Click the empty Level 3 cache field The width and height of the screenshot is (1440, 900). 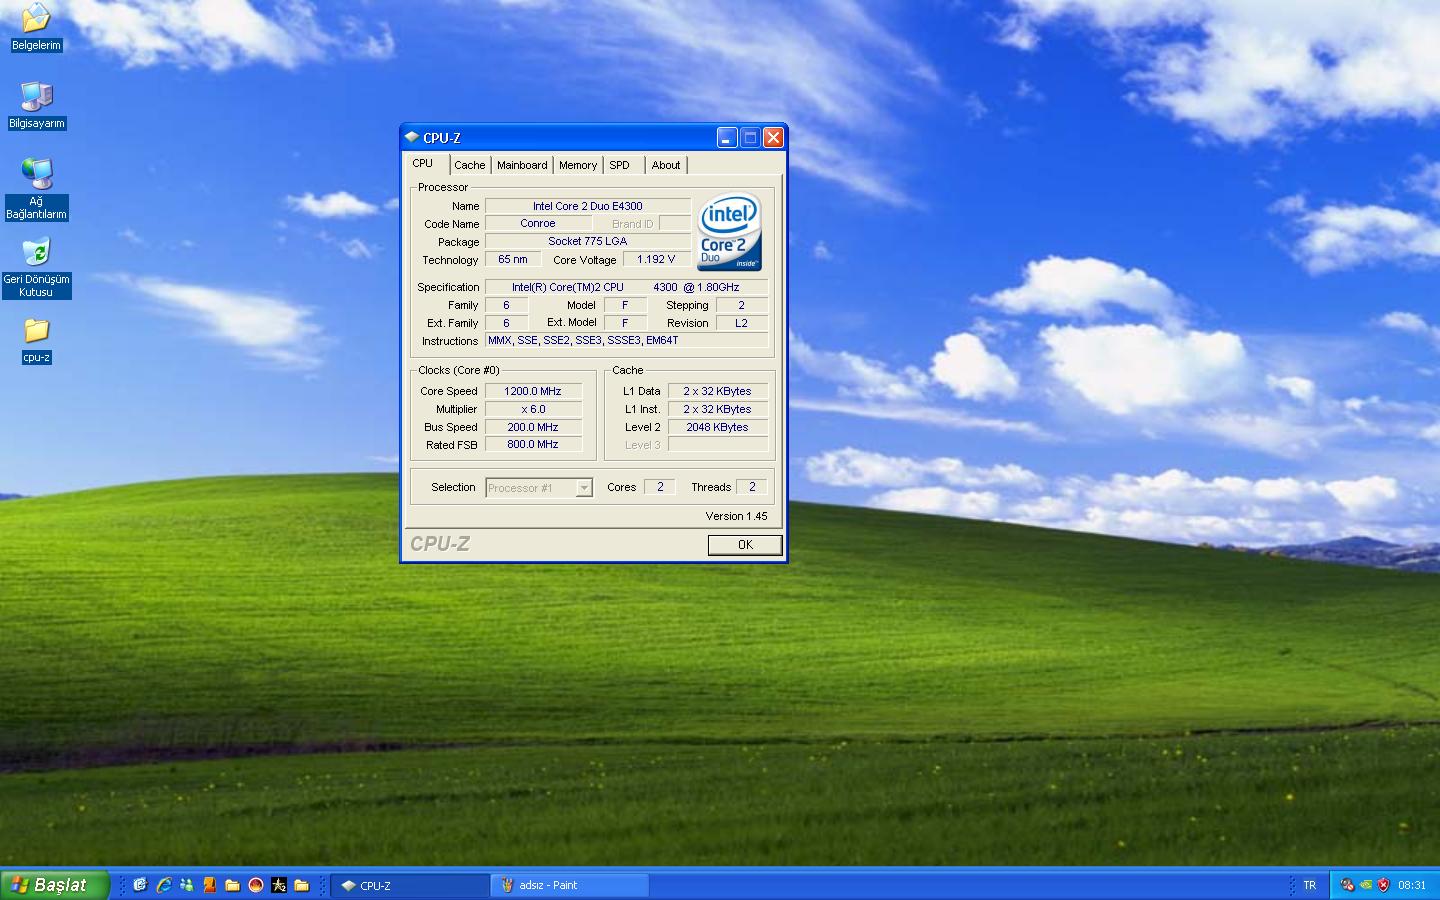718,444
